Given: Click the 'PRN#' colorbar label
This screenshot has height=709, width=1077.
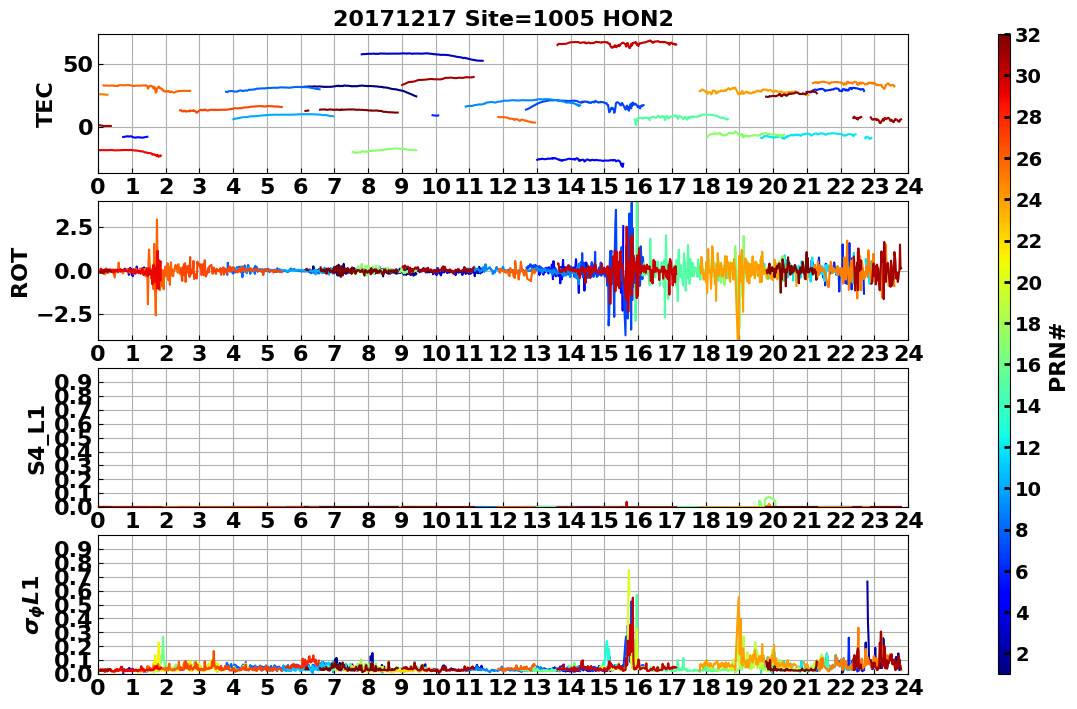Looking at the screenshot, I should (1058, 357).
